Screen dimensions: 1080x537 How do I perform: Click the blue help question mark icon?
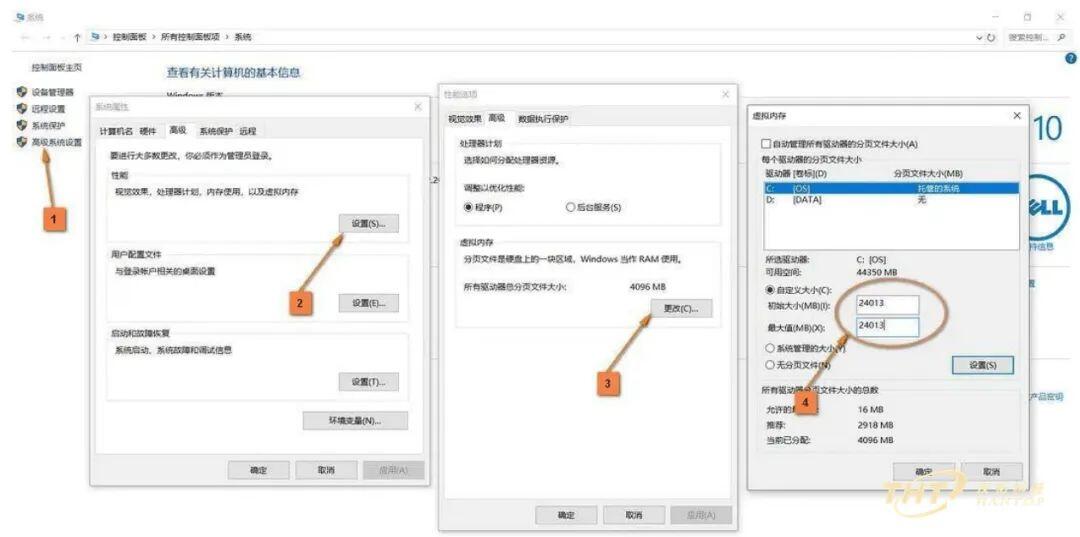click(x=1071, y=59)
